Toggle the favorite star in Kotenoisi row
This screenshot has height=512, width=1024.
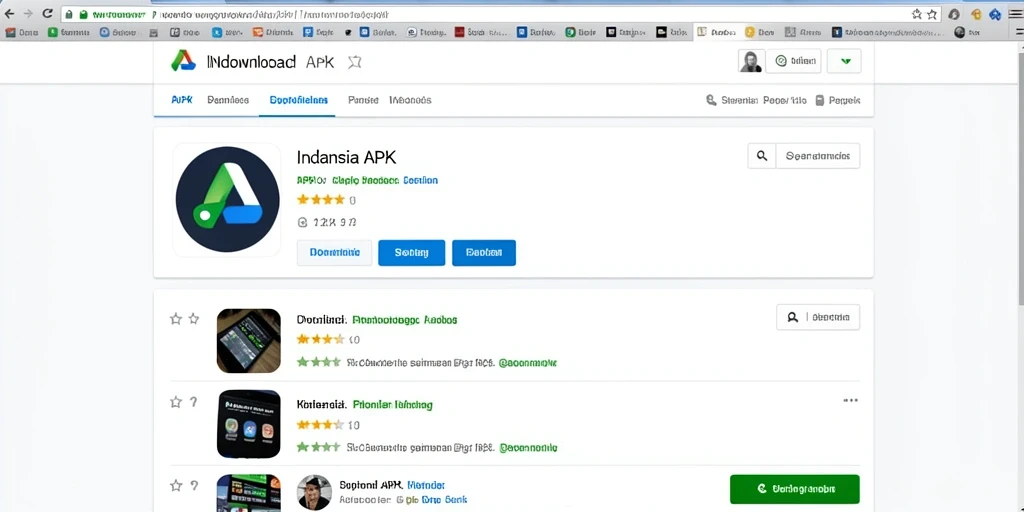(x=176, y=402)
